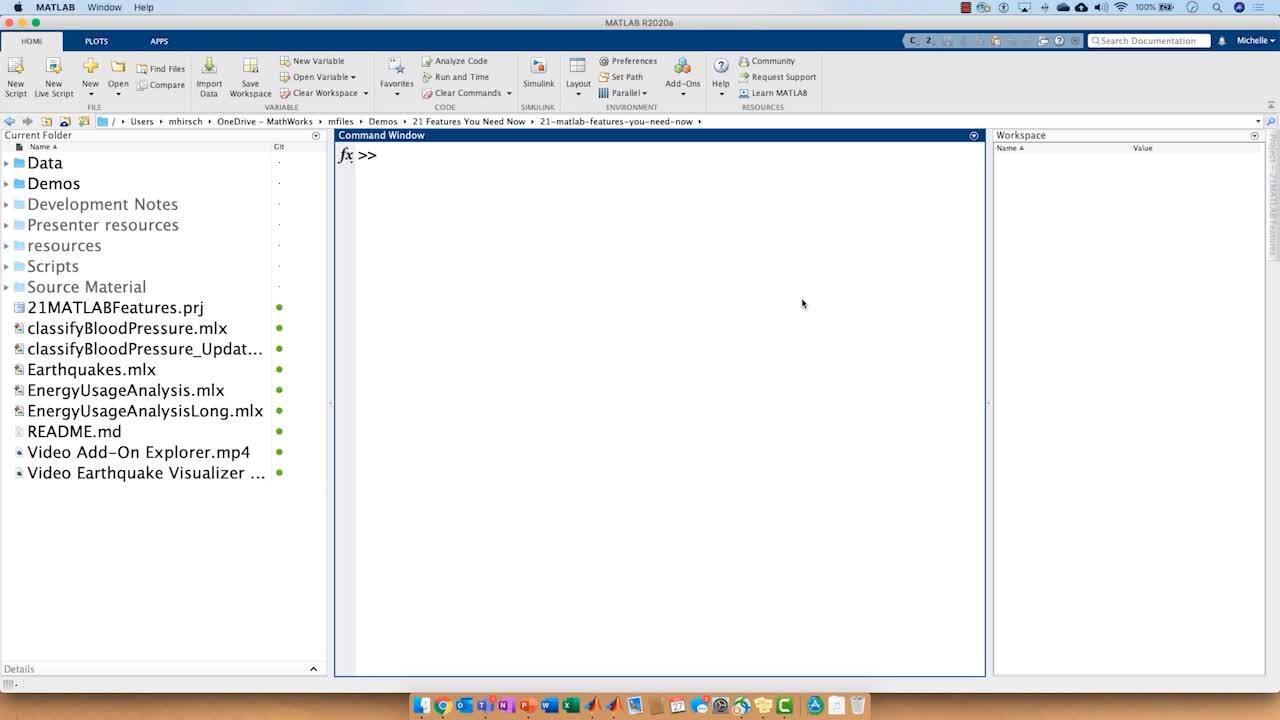
Task: Switch to the APPS tab
Action: (159, 41)
